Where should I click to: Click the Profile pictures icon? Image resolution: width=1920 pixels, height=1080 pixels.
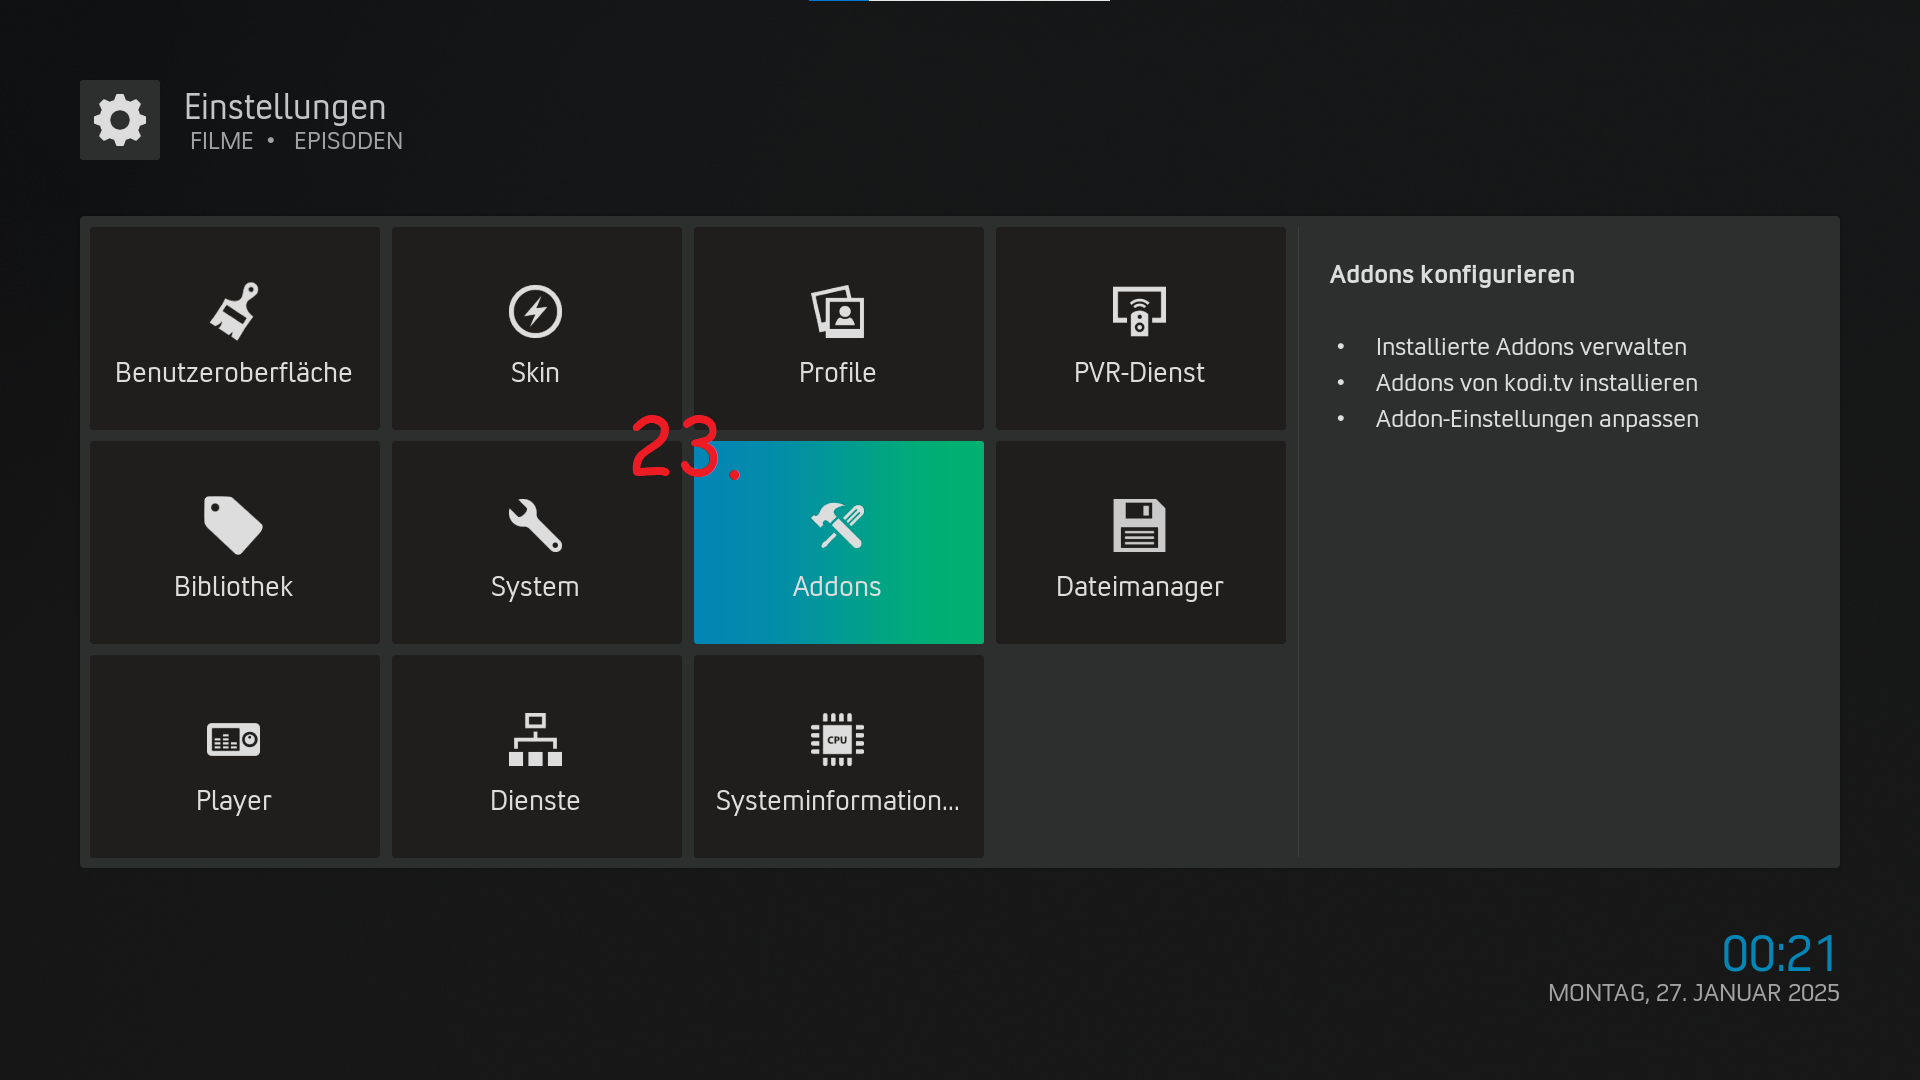(x=837, y=311)
